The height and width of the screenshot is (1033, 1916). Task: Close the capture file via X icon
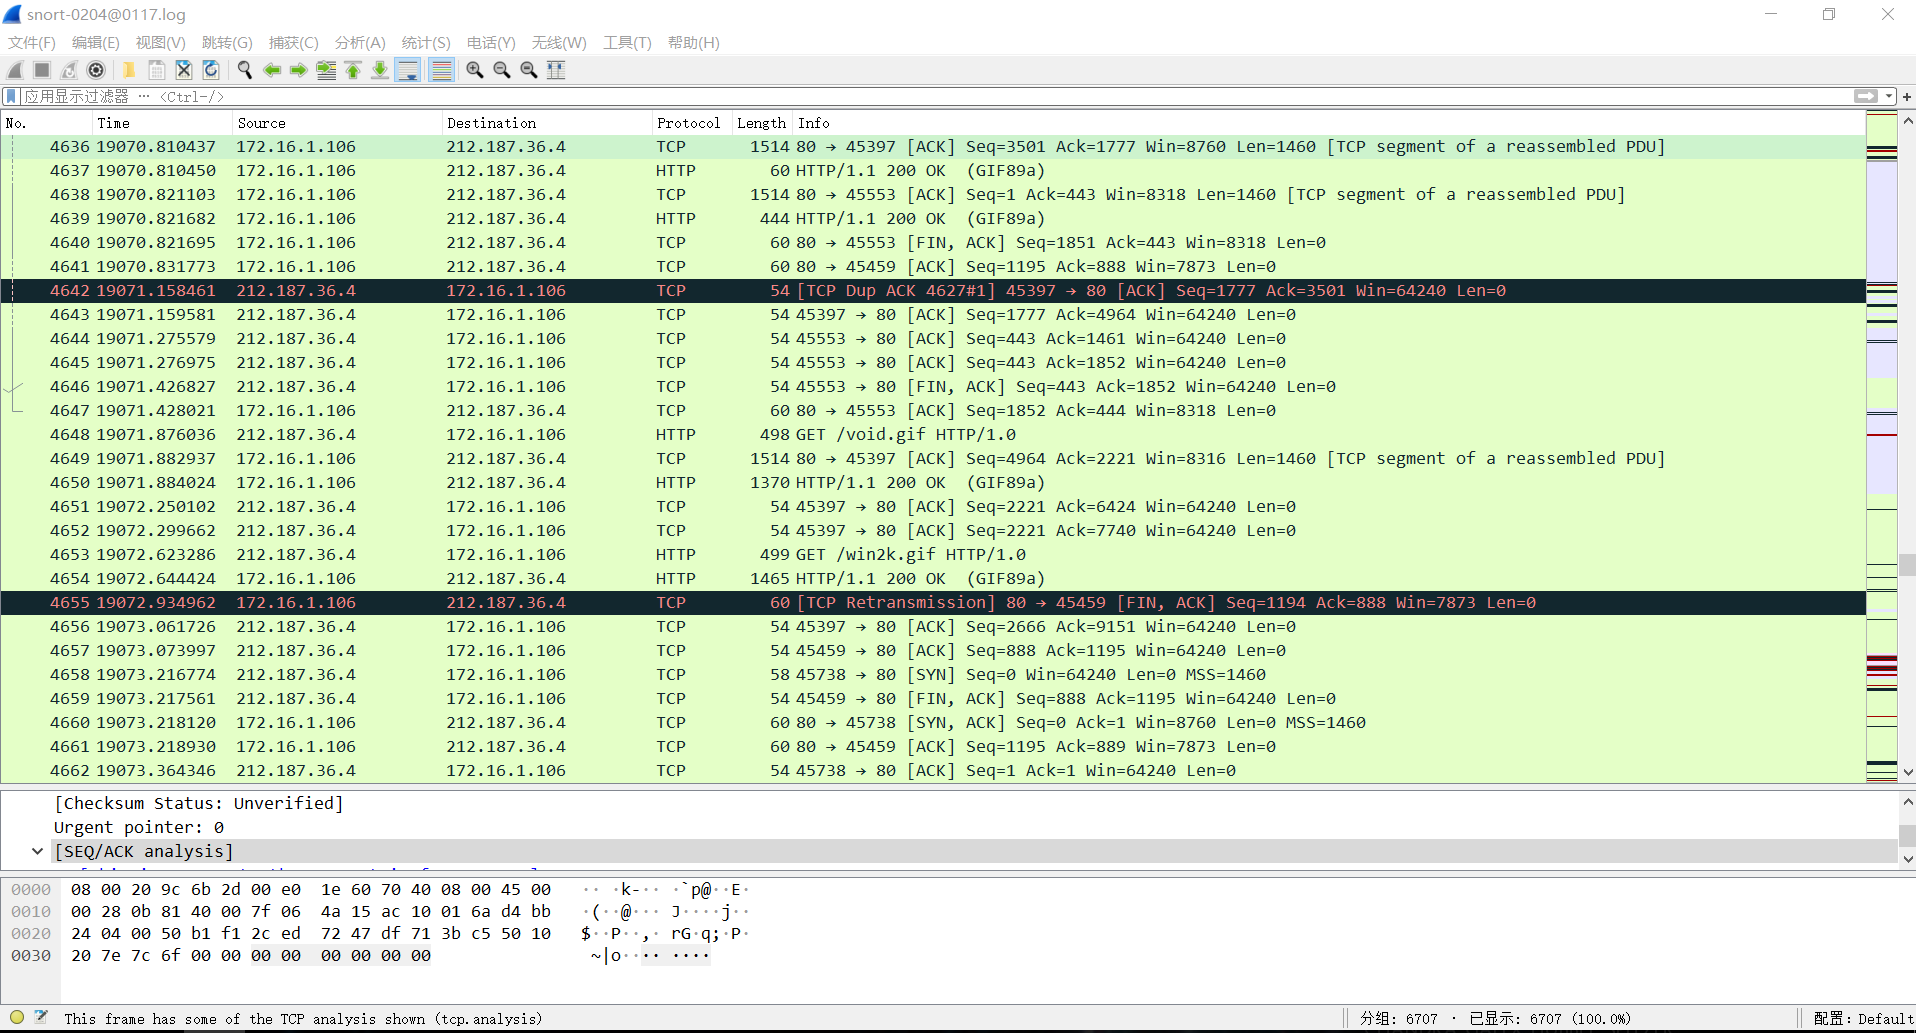[184, 70]
